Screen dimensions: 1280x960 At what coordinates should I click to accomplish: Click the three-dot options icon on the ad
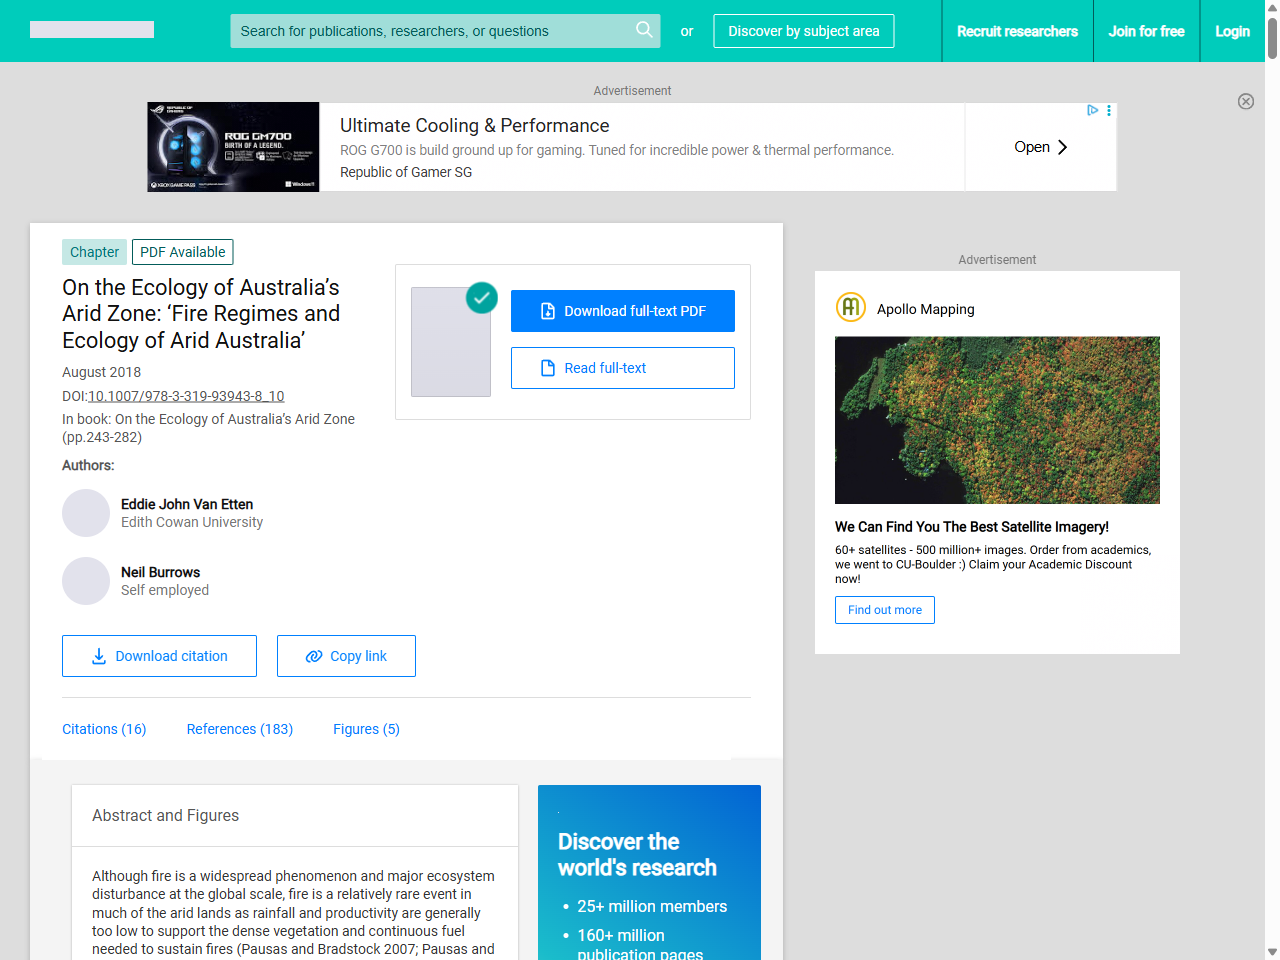pos(1108,110)
